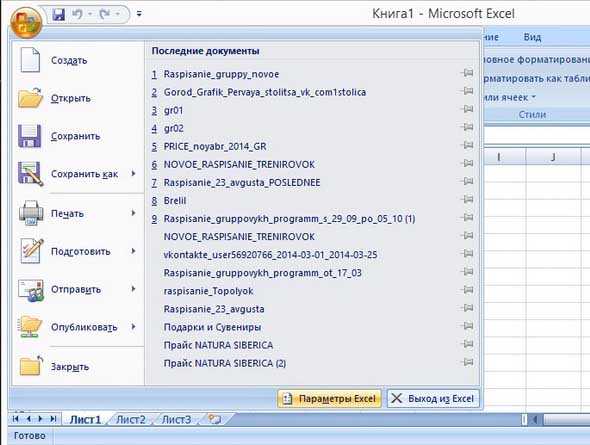Pin Raspisanie_gruppy_novoe to the recent list
The height and width of the screenshot is (445, 590).
click(467, 73)
